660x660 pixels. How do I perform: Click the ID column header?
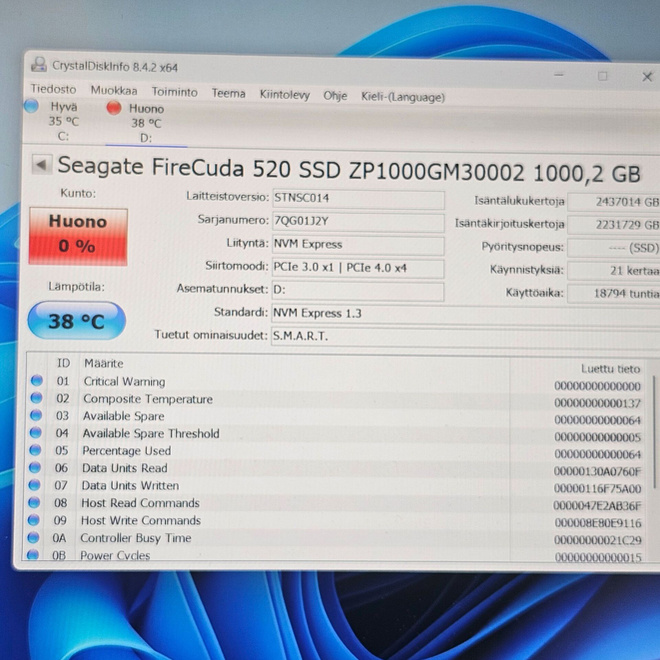point(63,363)
